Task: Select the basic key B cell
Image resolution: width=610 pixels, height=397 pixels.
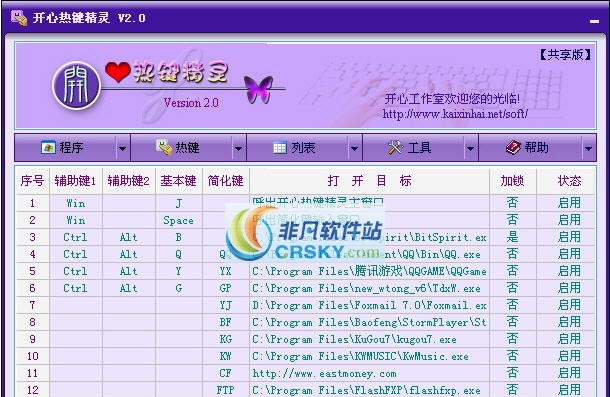Action: click(179, 237)
